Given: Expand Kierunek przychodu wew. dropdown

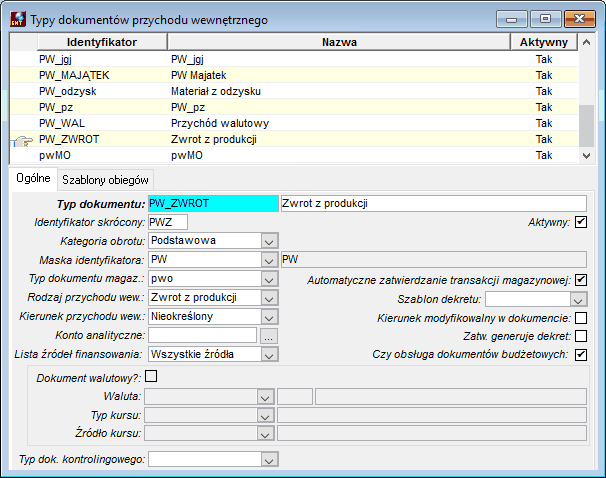Looking at the screenshot, I should (269, 317).
